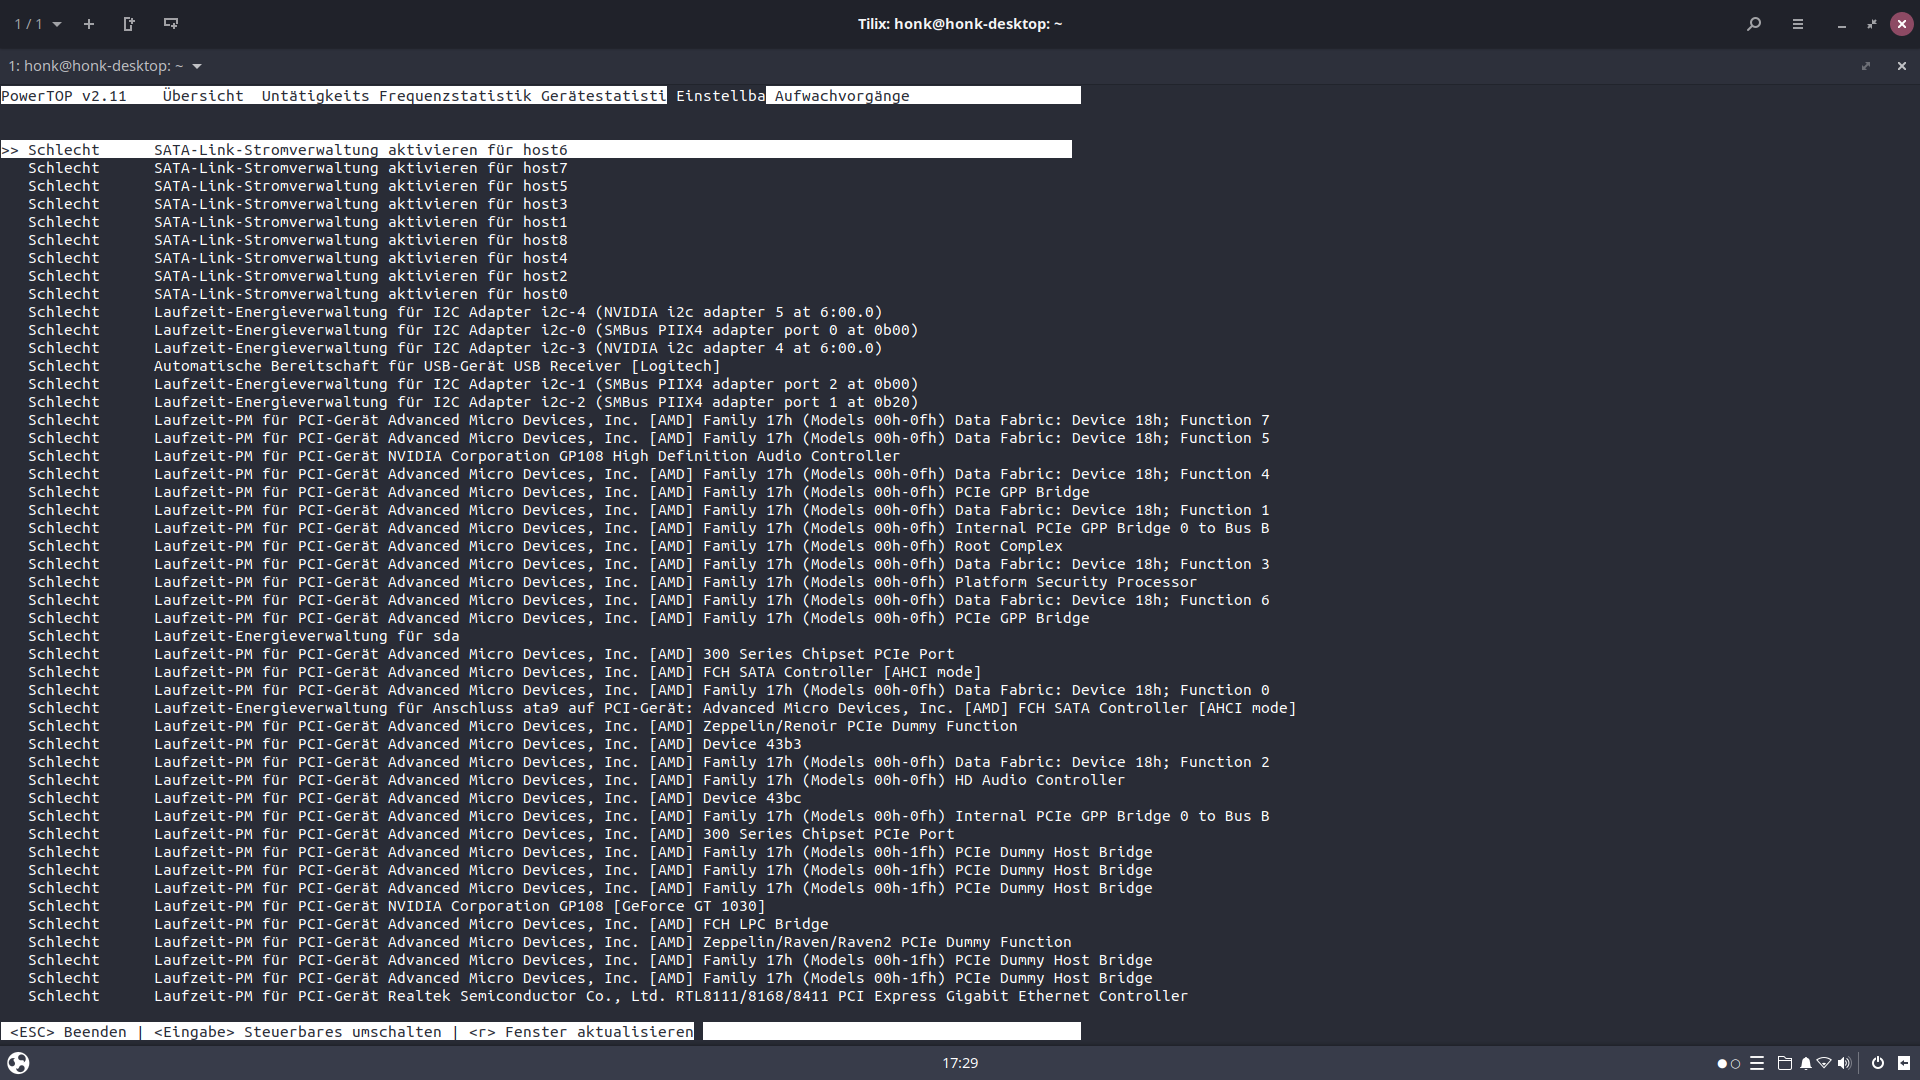Screen dimensions: 1920x1080
Task: Open the notifications bell in the panel
Action: tap(1805, 1063)
